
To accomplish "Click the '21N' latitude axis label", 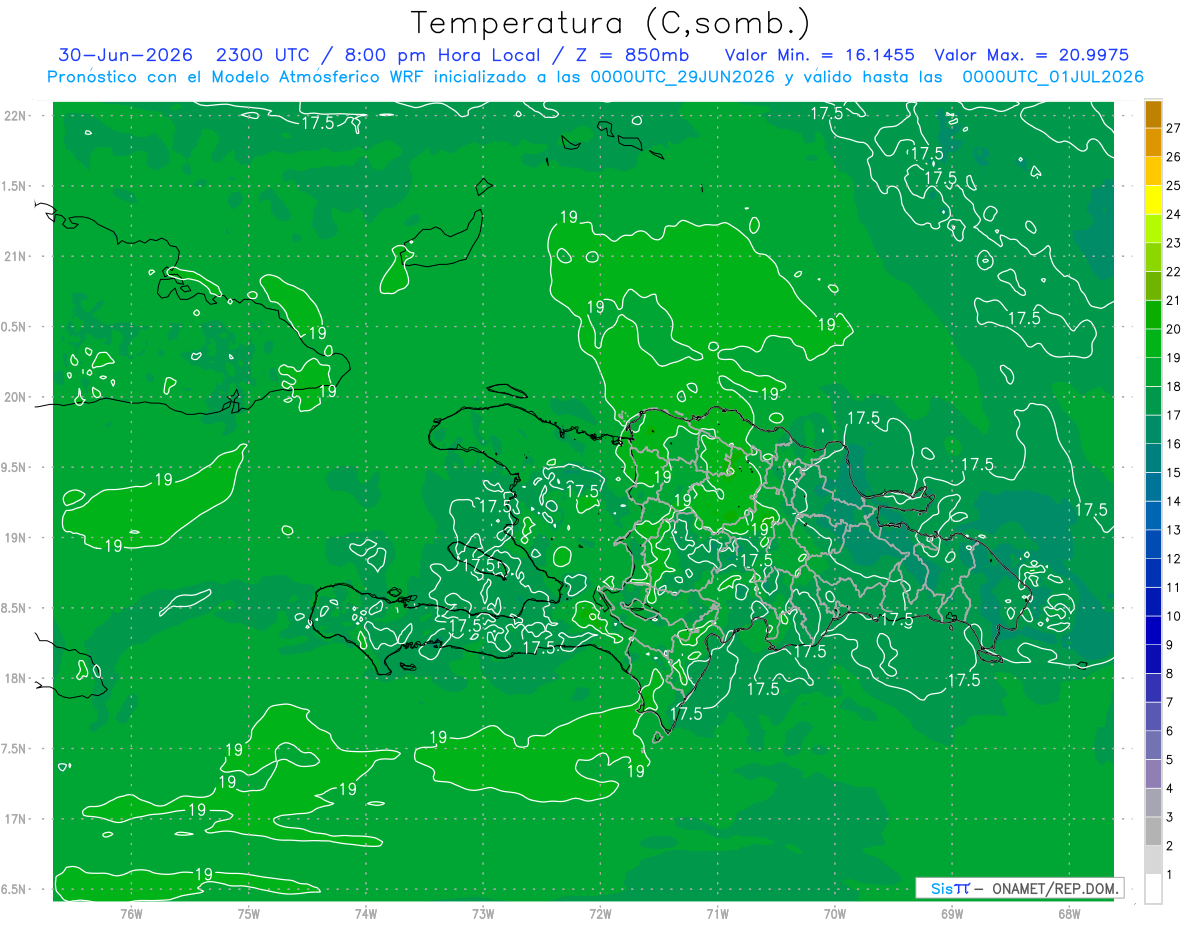I will coord(15,257).
